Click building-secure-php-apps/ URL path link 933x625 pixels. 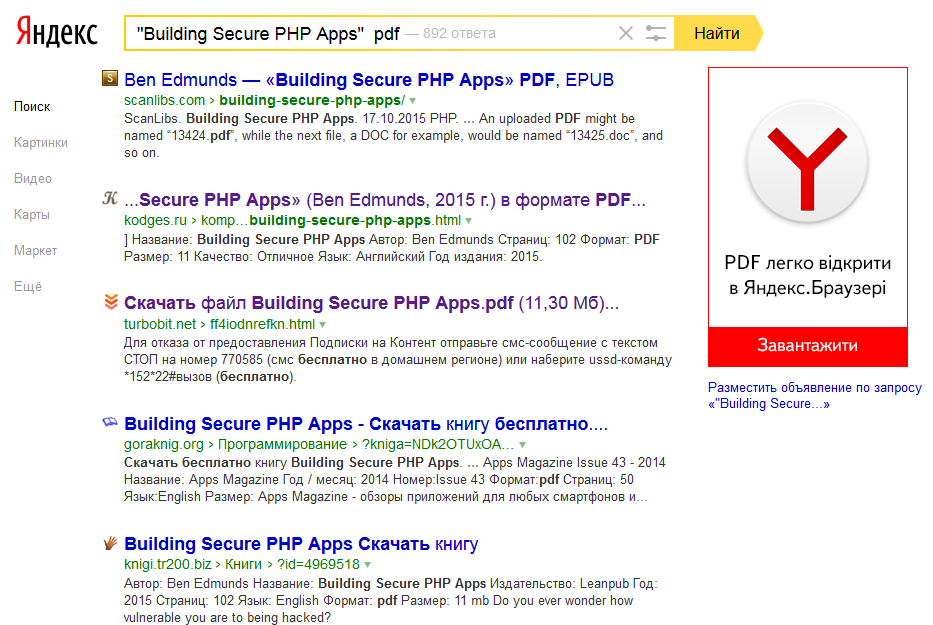pyautogui.click(x=312, y=100)
